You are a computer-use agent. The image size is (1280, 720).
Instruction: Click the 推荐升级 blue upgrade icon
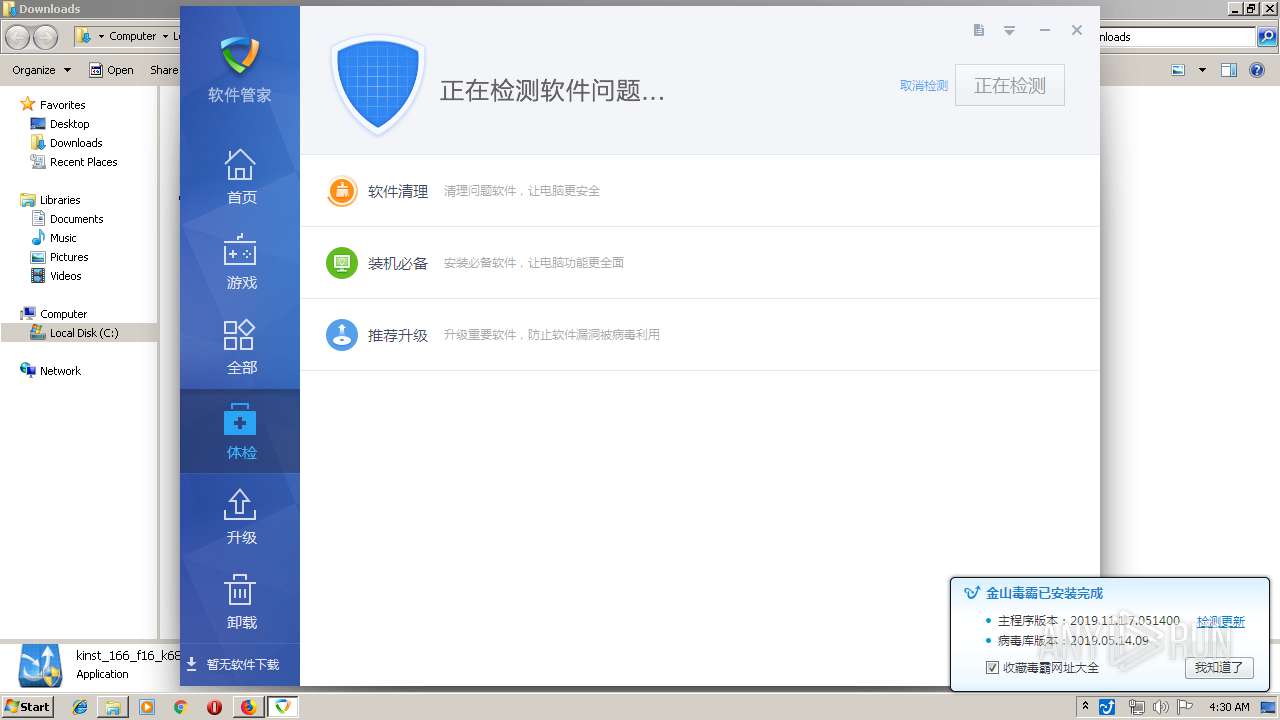342,335
